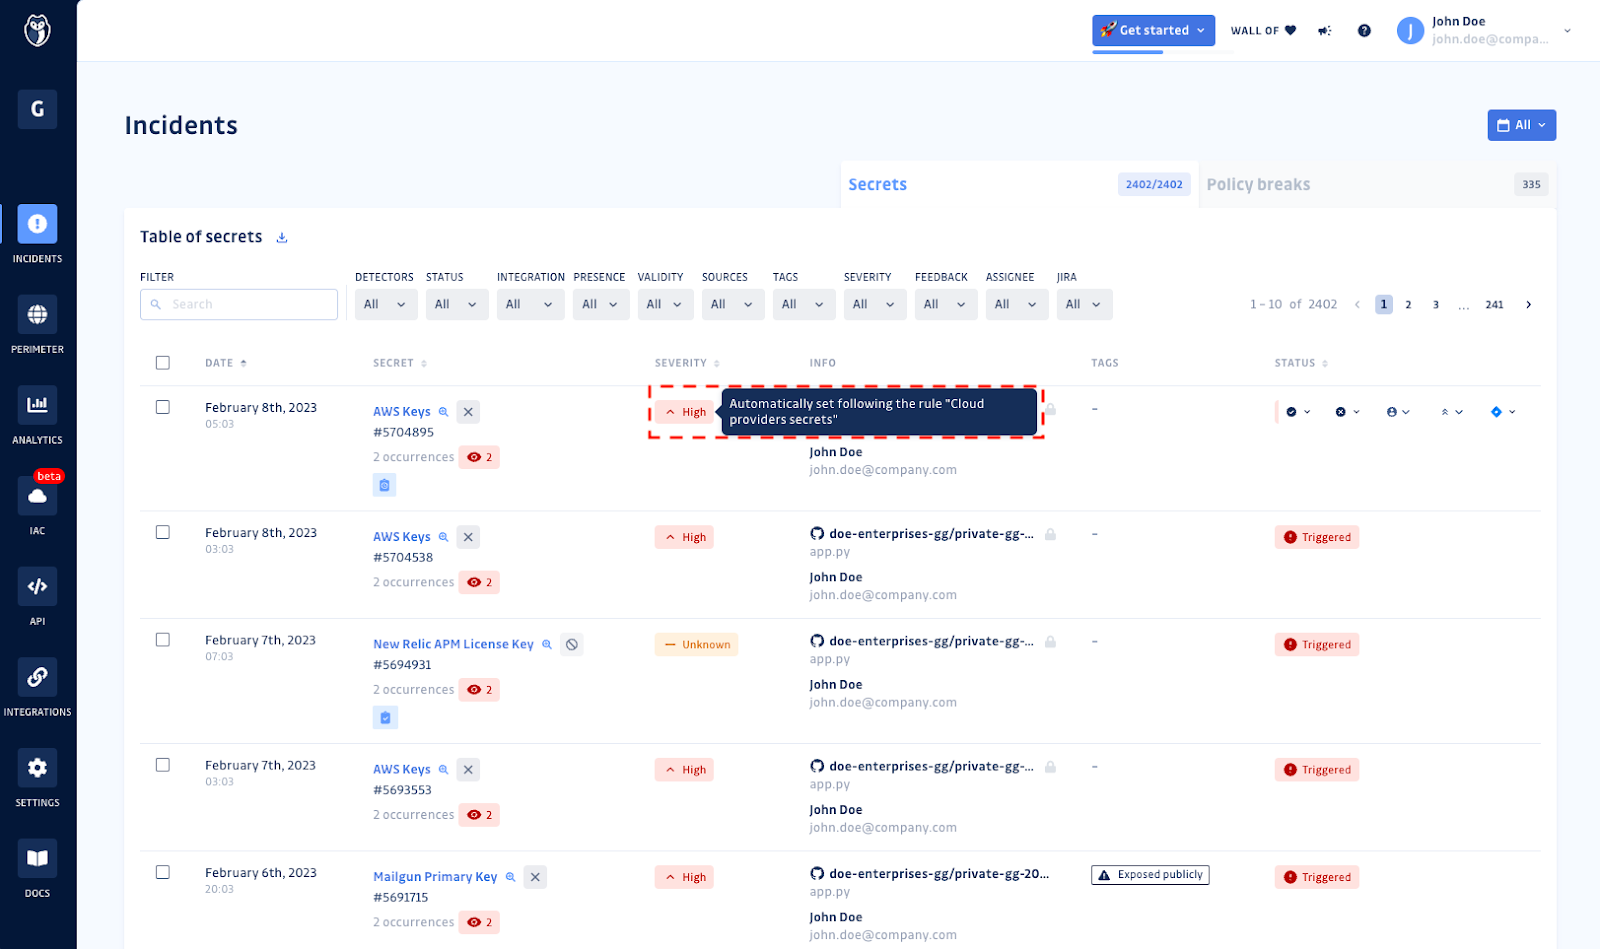Go to page 2 of results
This screenshot has width=1600, height=949.
click(1408, 305)
